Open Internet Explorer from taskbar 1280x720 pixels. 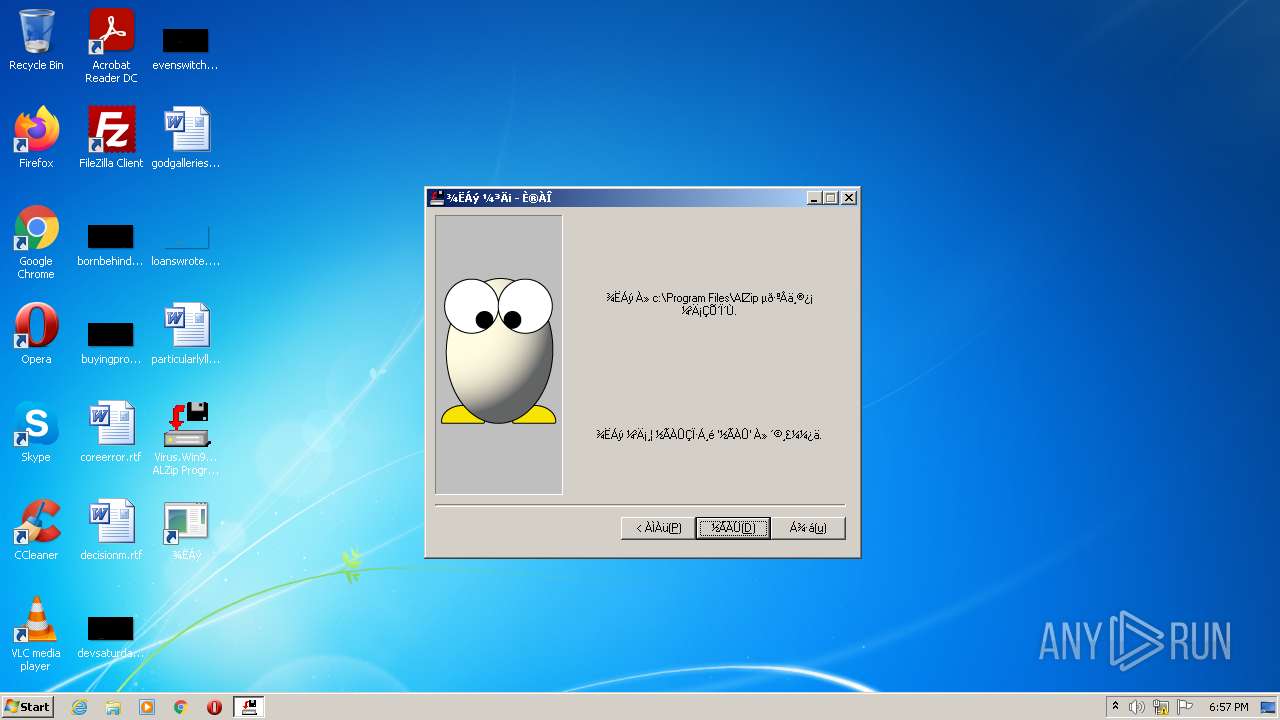[79, 707]
